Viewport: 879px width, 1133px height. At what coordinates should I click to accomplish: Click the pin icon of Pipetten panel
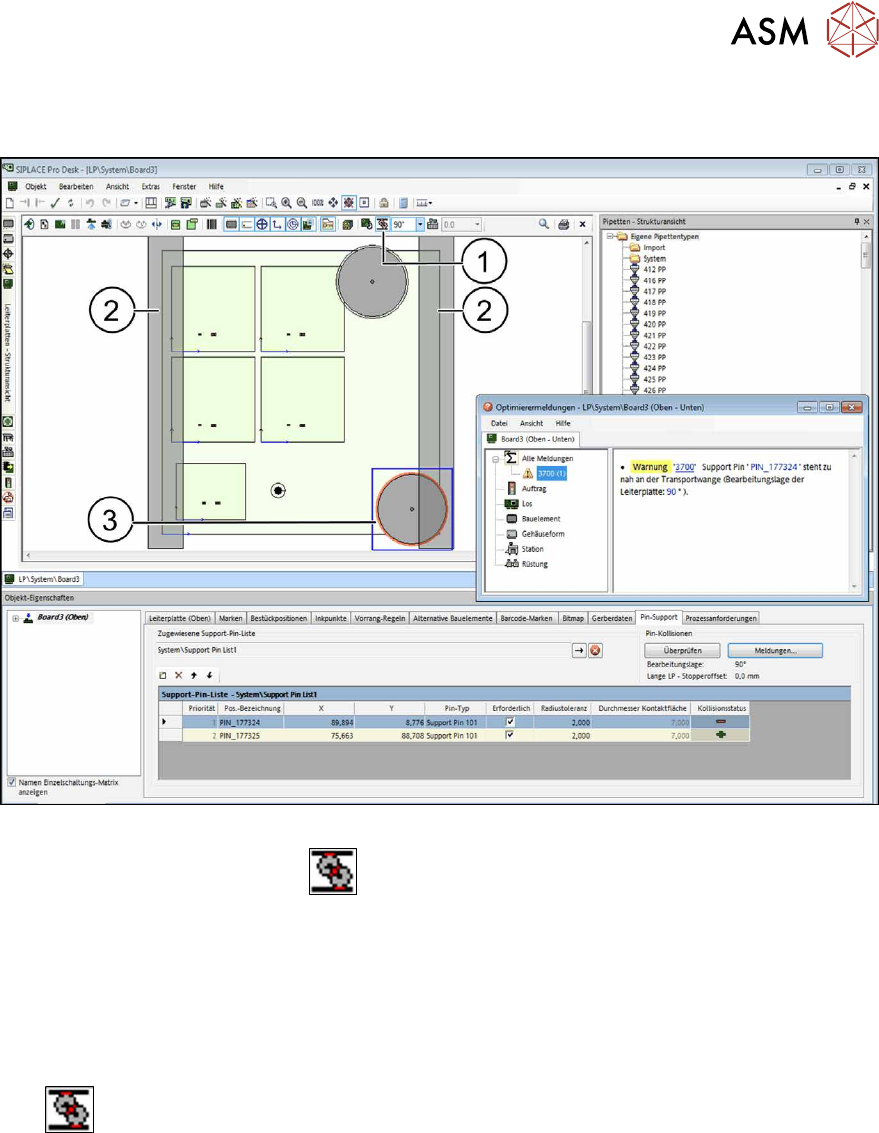coord(857,222)
